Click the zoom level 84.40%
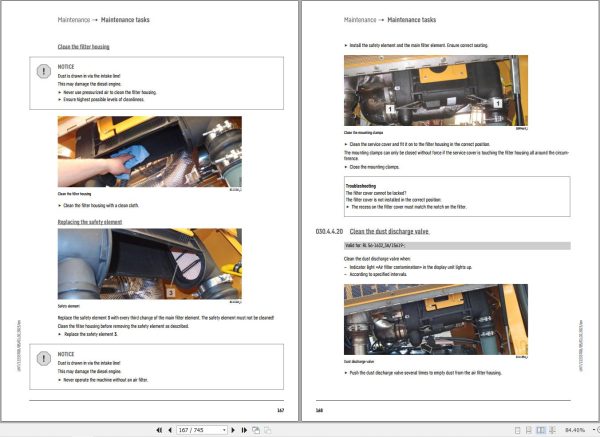This screenshot has width=600, height=437. [x=575, y=430]
